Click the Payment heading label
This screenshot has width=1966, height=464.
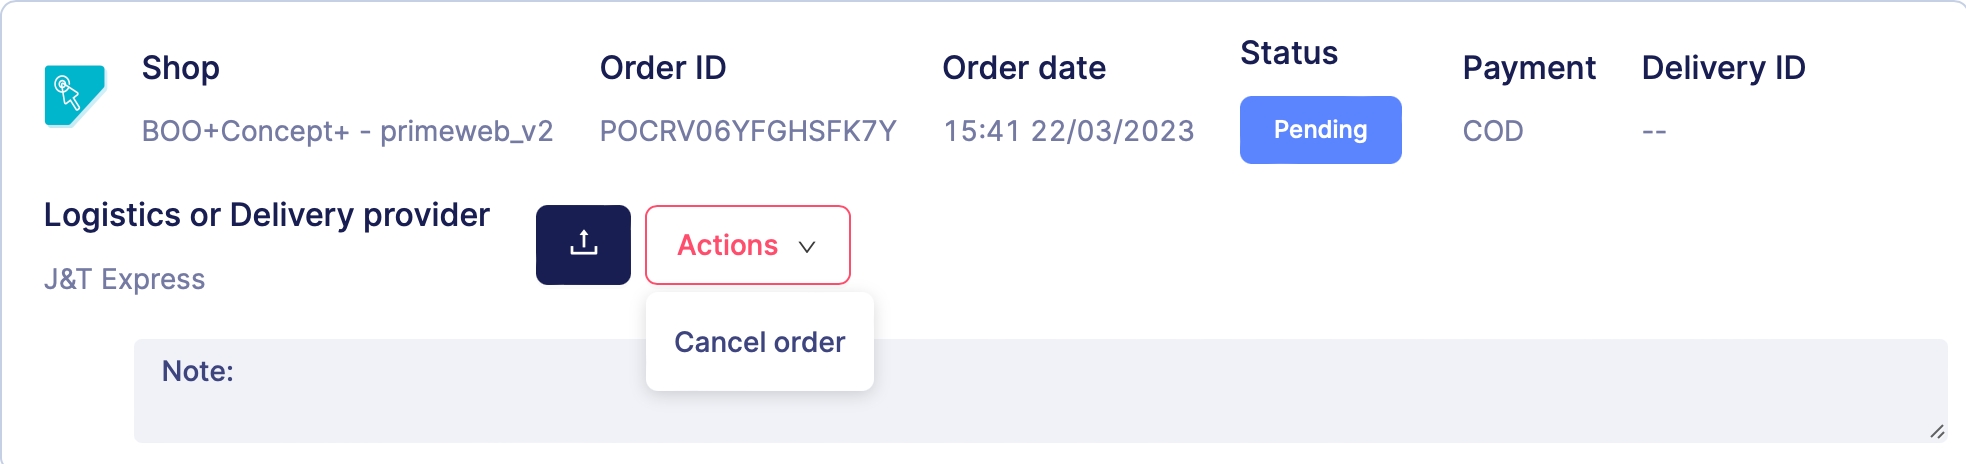(x=1528, y=68)
